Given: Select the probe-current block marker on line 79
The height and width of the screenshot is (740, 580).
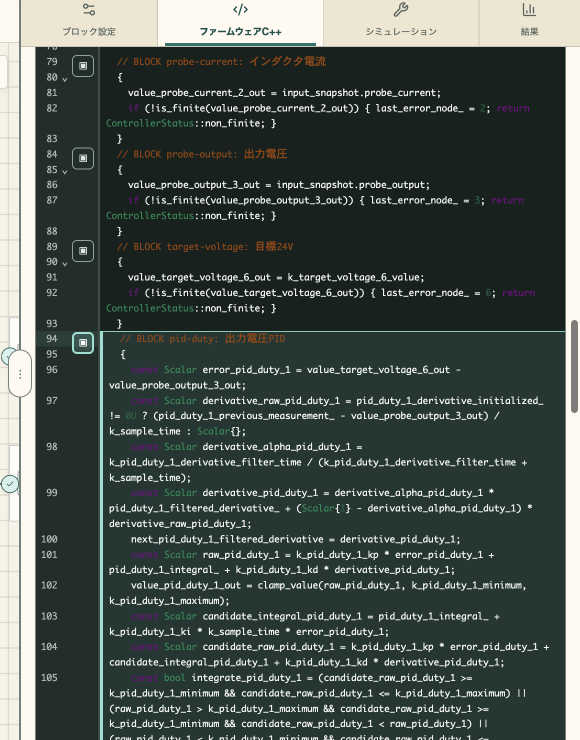Looking at the screenshot, I should (x=83, y=66).
